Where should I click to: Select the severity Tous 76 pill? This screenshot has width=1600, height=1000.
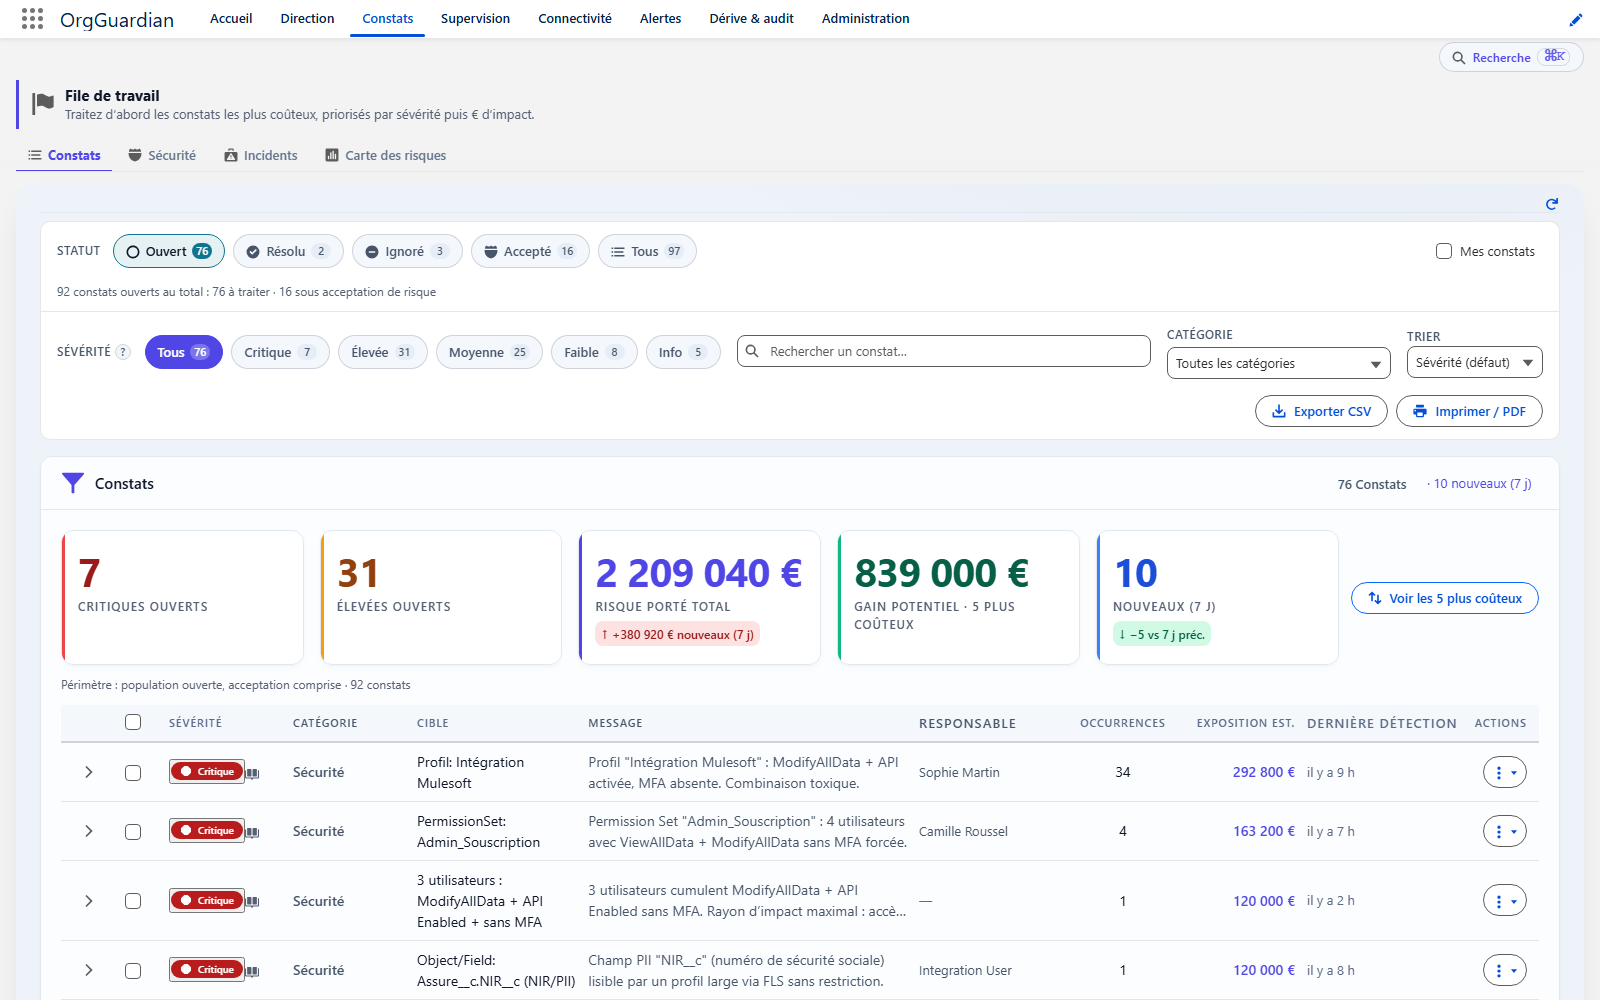[184, 352]
